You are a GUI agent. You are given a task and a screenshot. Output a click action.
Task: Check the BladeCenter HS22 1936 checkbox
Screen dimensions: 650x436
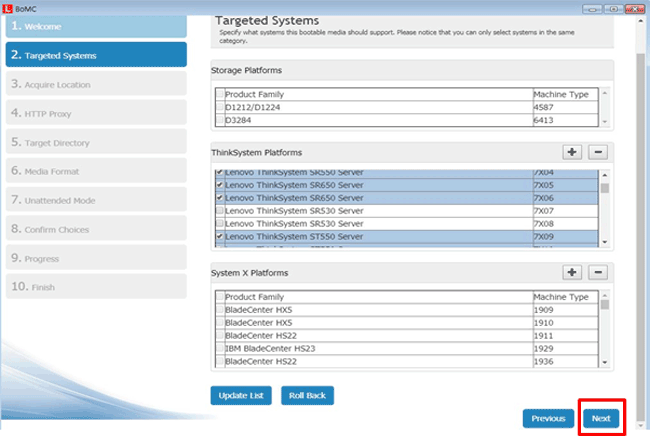[x=220, y=361]
